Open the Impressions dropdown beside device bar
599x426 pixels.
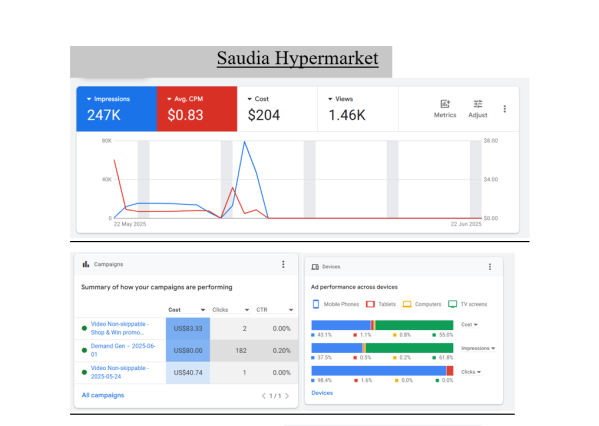click(x=478, y=348)
